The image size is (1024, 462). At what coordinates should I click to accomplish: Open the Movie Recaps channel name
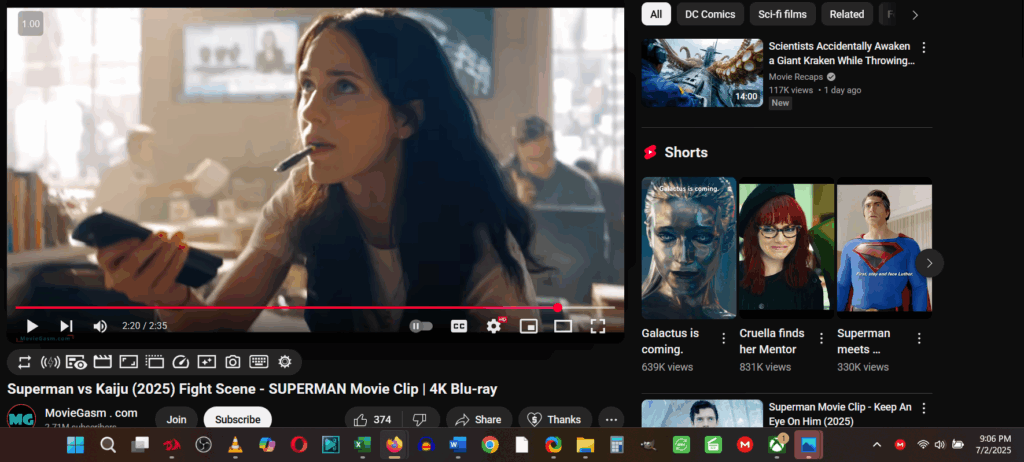click(x=795, y=76)
